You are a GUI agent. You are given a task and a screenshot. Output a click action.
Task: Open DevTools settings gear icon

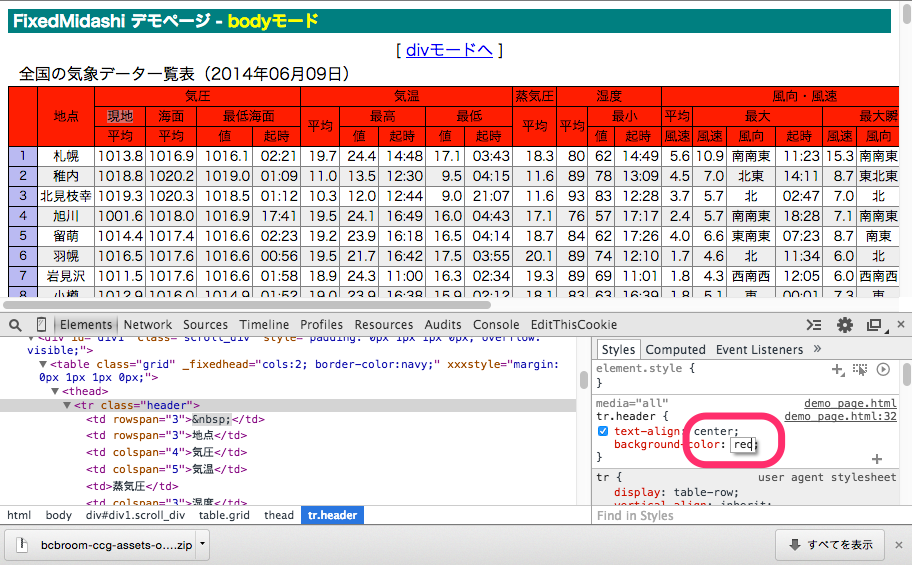[x=845, y=325]
